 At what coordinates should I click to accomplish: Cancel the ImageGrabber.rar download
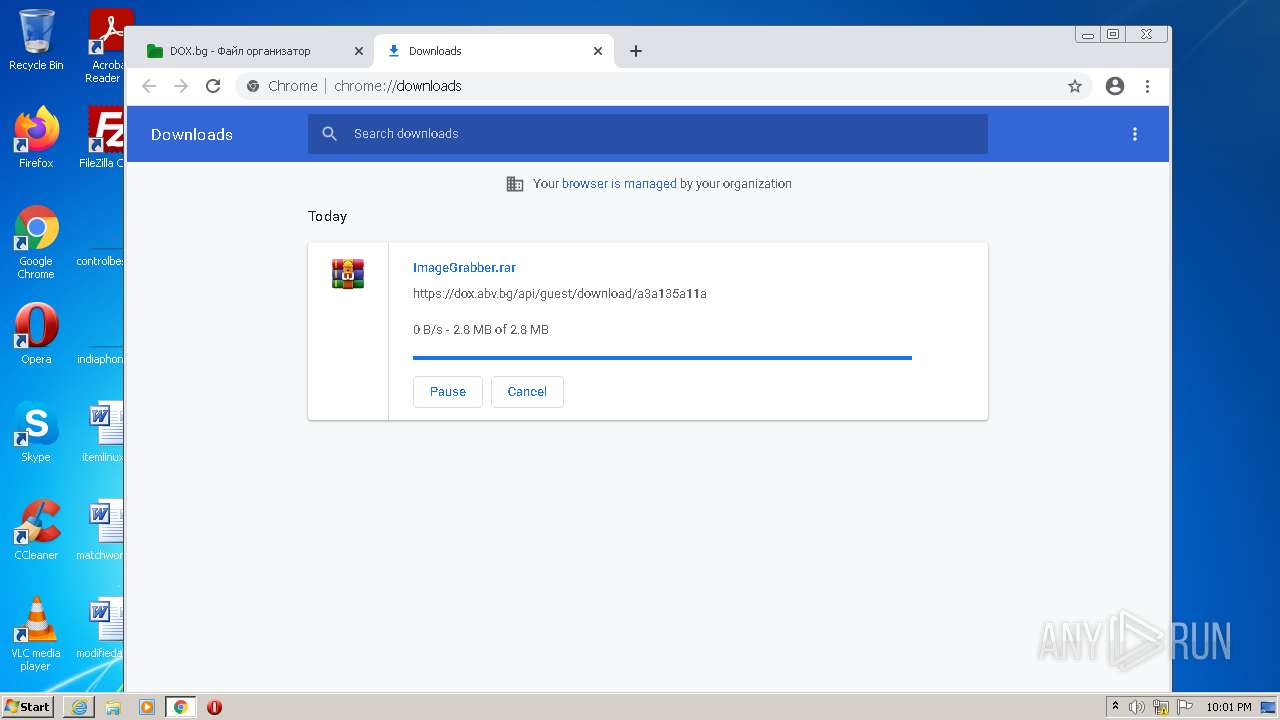tap(527, 392)
